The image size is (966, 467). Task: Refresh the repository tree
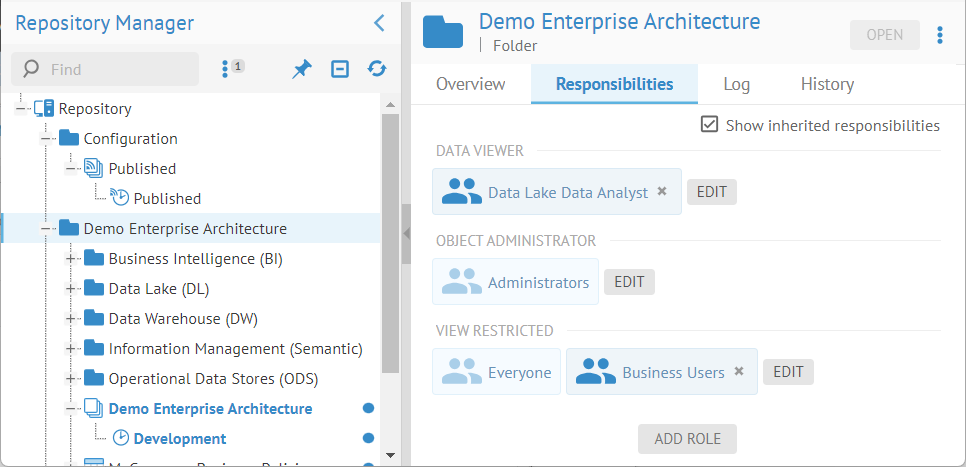[376, 69]
